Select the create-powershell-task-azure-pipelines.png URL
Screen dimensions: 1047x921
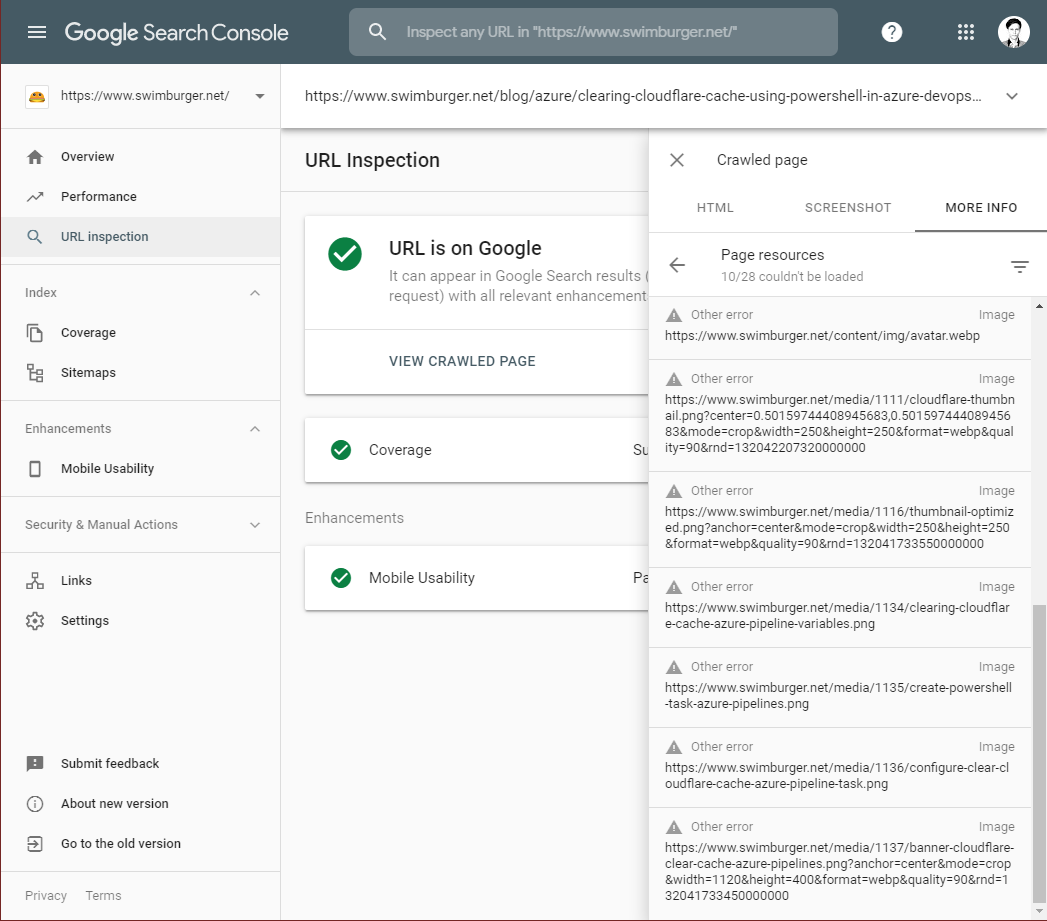tap(838, 696)
